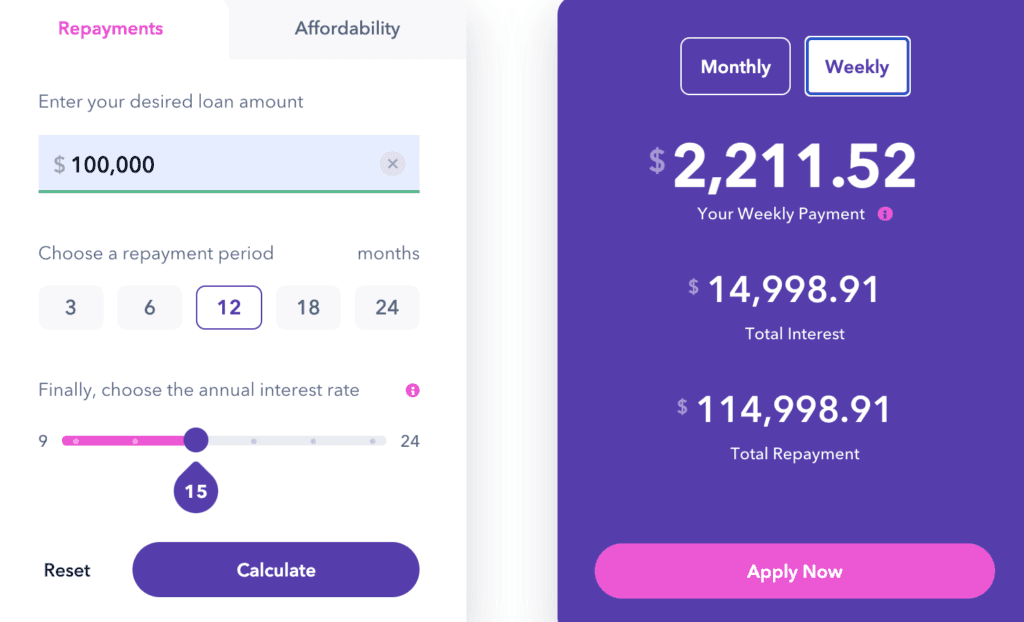
Task: Clear the loan amount using the × icon
Action: pos(392,163)
